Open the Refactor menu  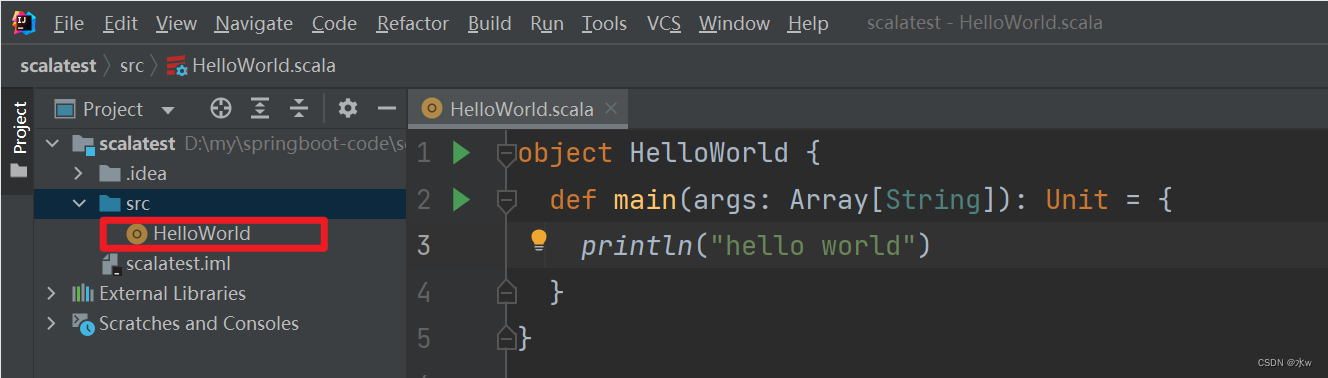[x=412, y=23]
